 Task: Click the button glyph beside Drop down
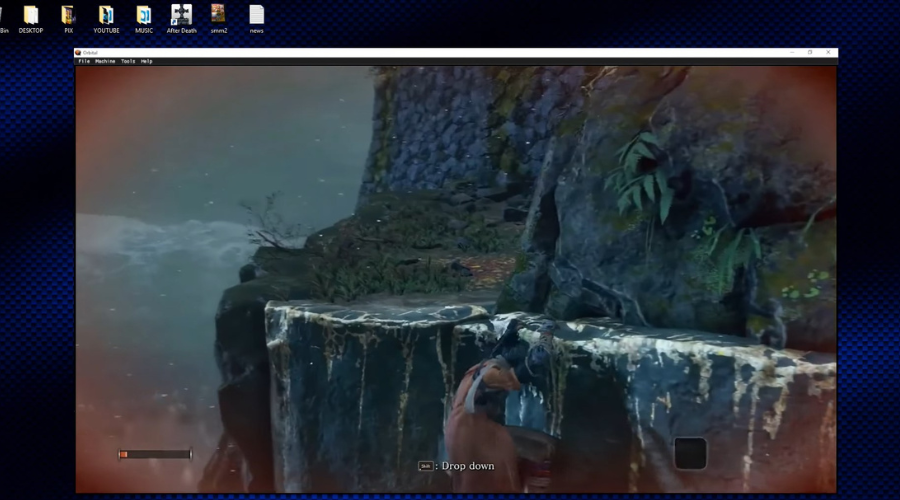pos(425,466)
